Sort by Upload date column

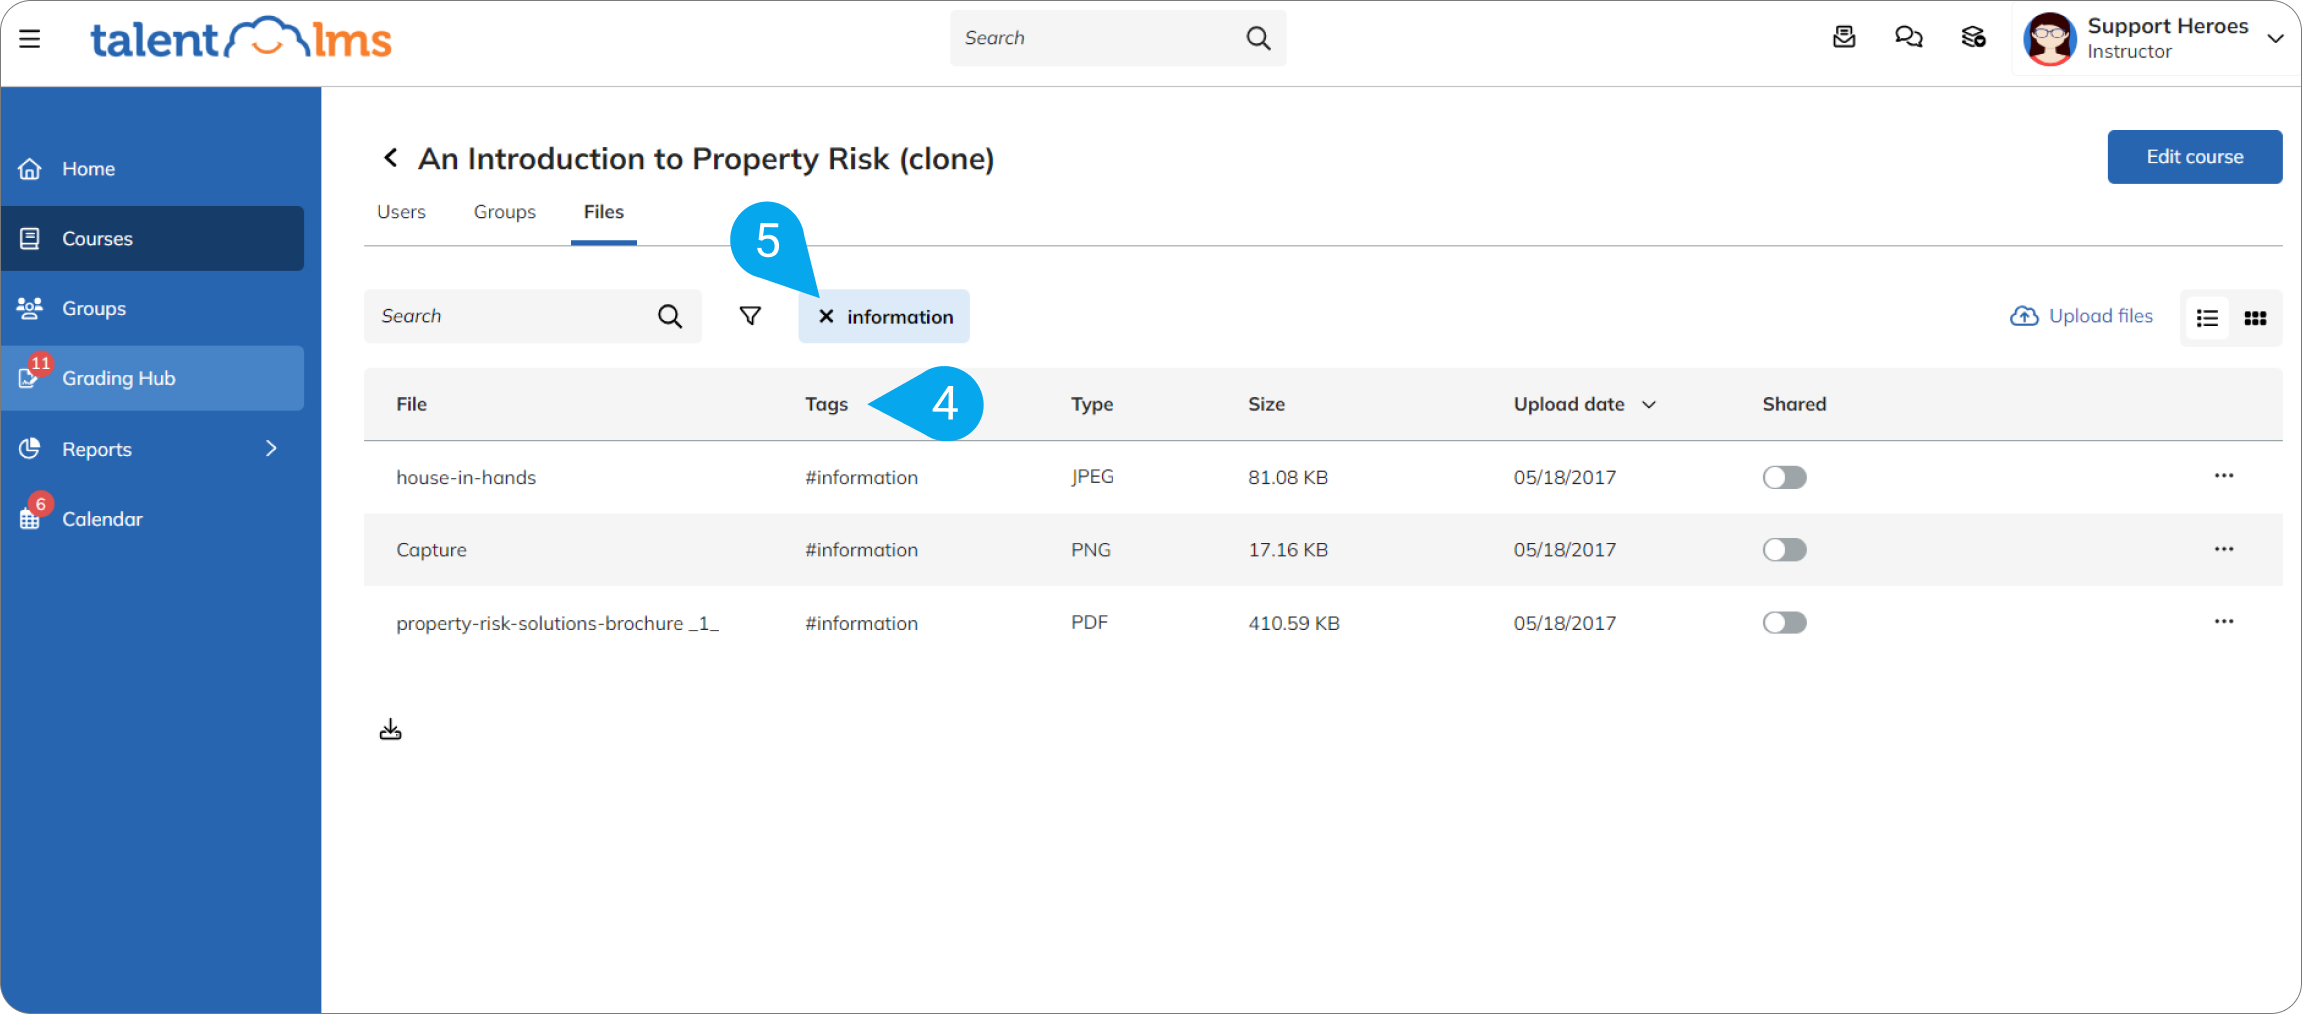point(1584,404)
